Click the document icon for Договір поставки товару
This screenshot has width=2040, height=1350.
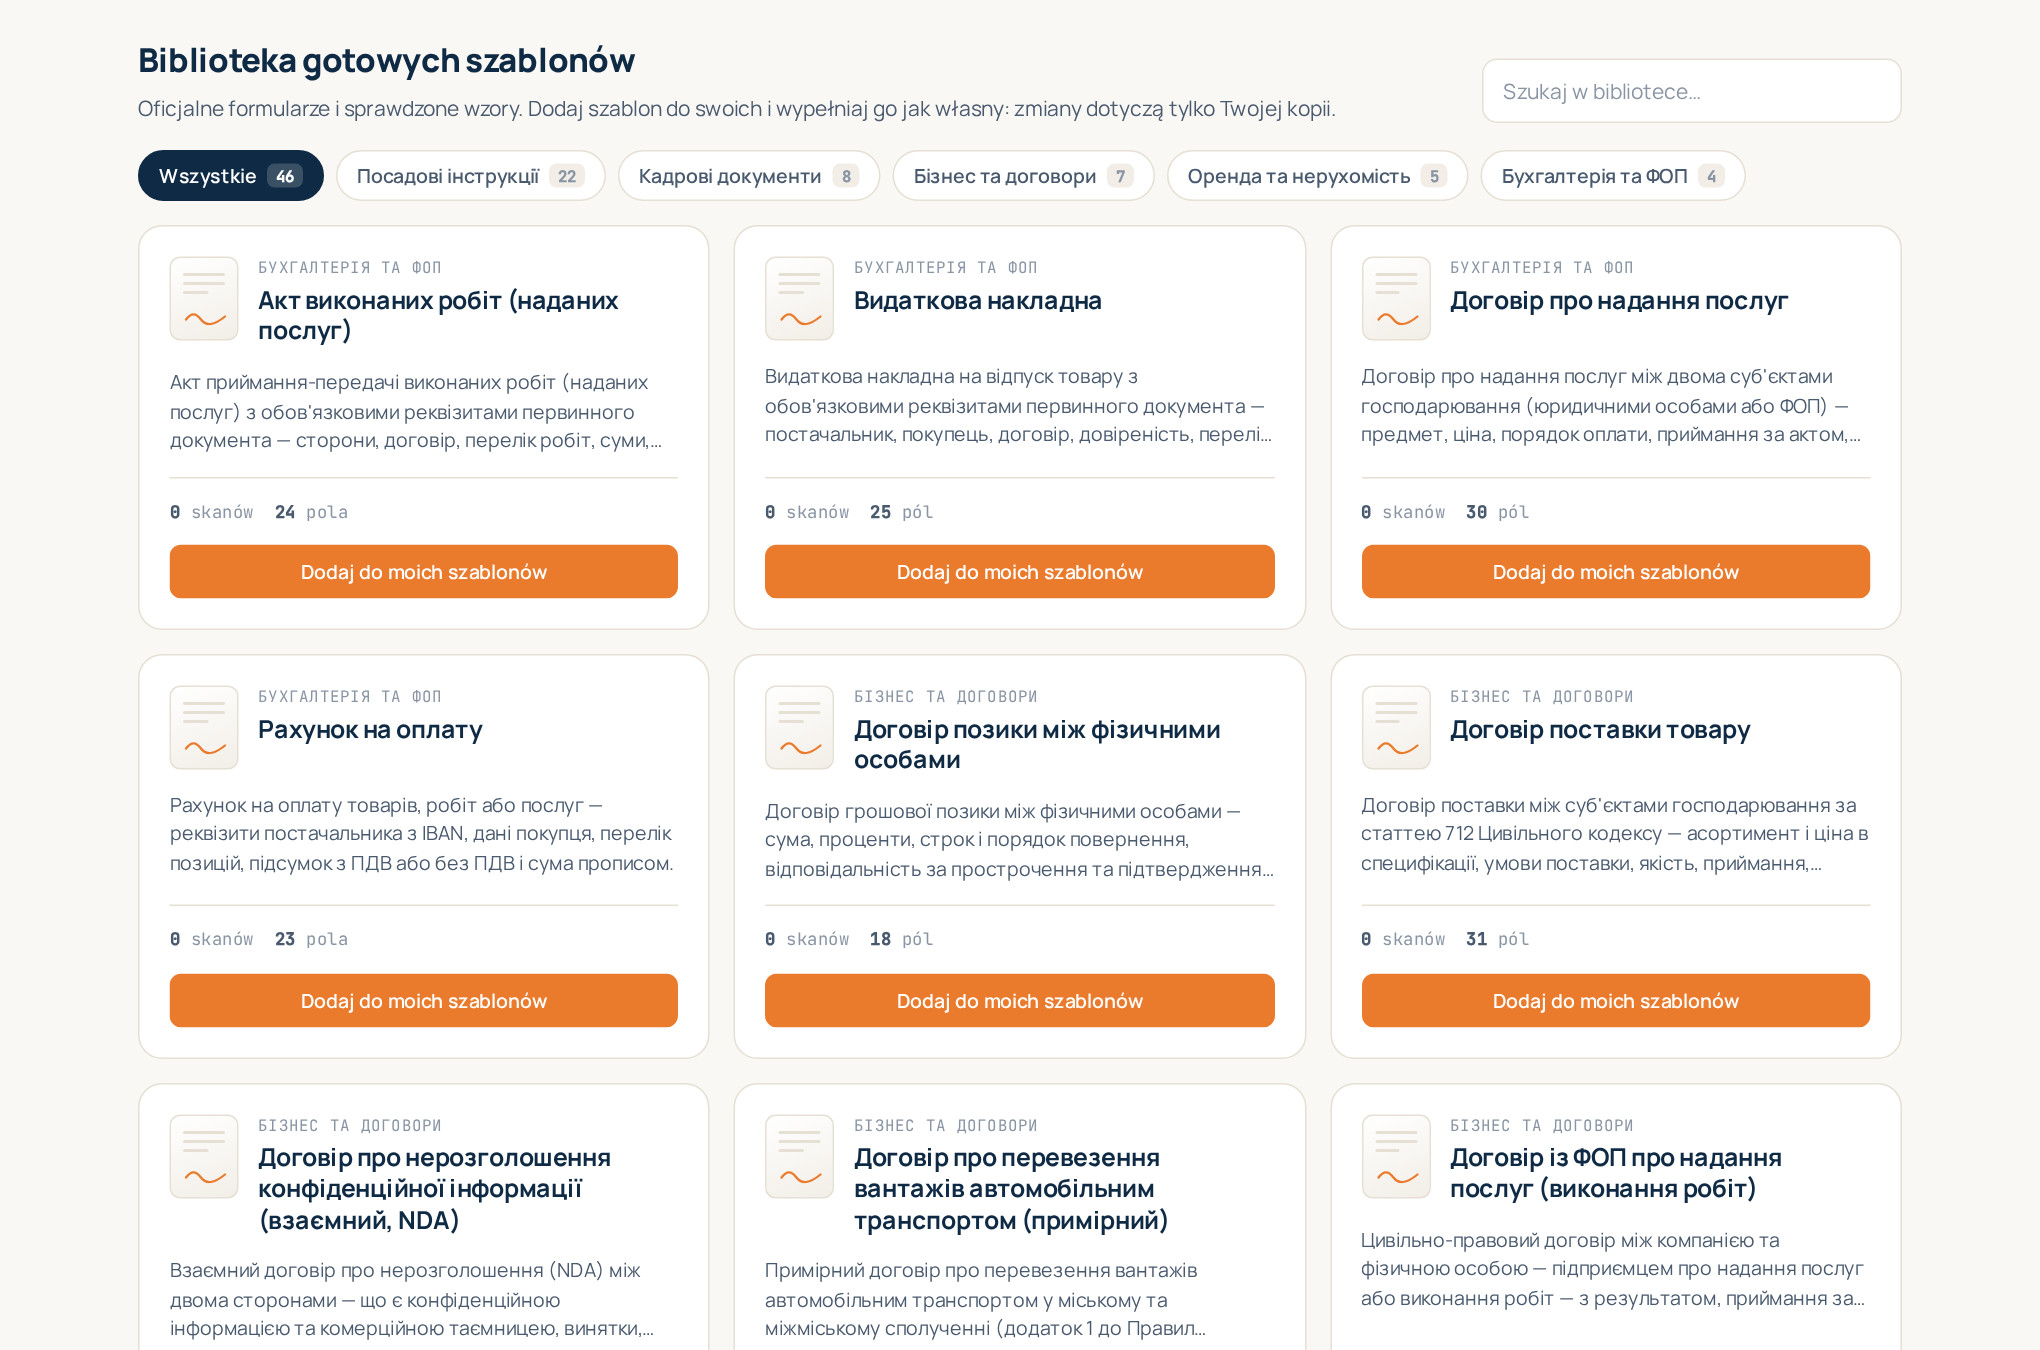1396,727
